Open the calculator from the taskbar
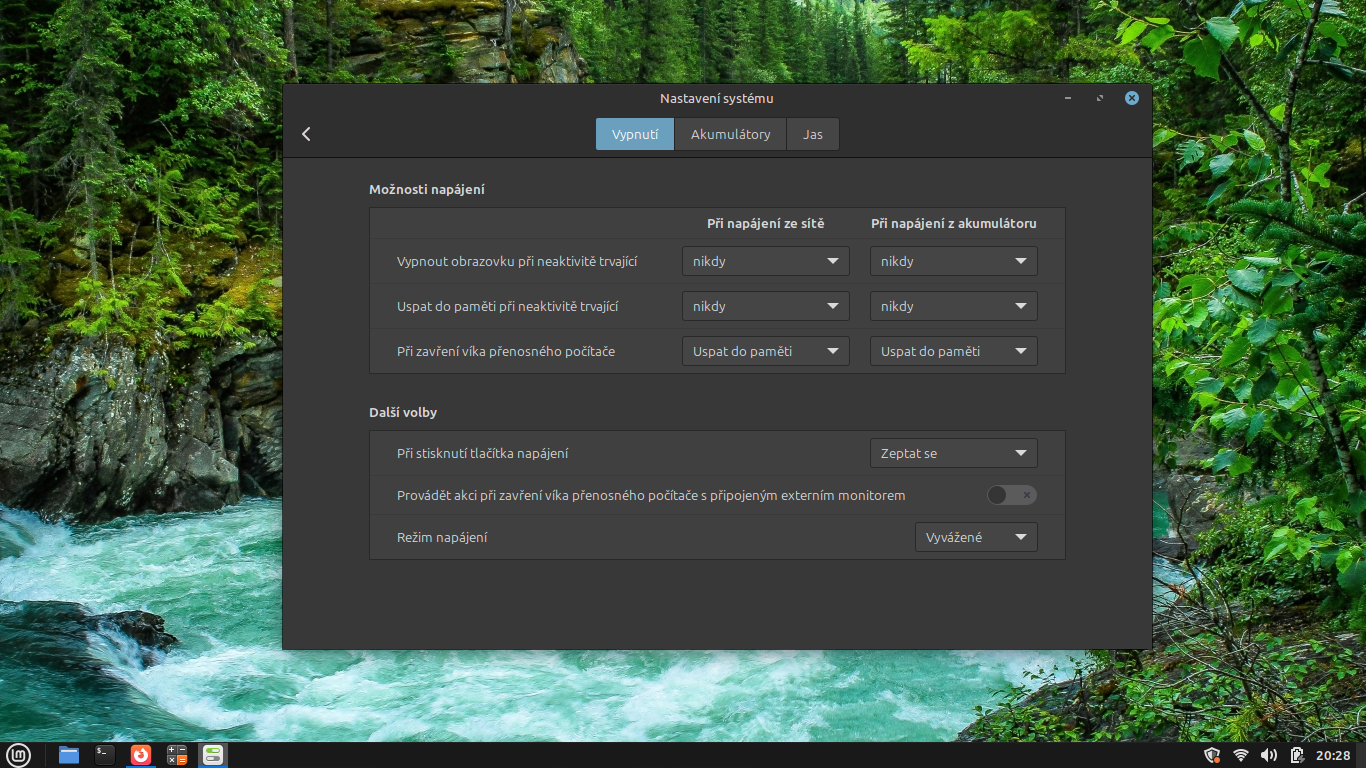This screenshot has width=1366, height=768. (177, 755)
